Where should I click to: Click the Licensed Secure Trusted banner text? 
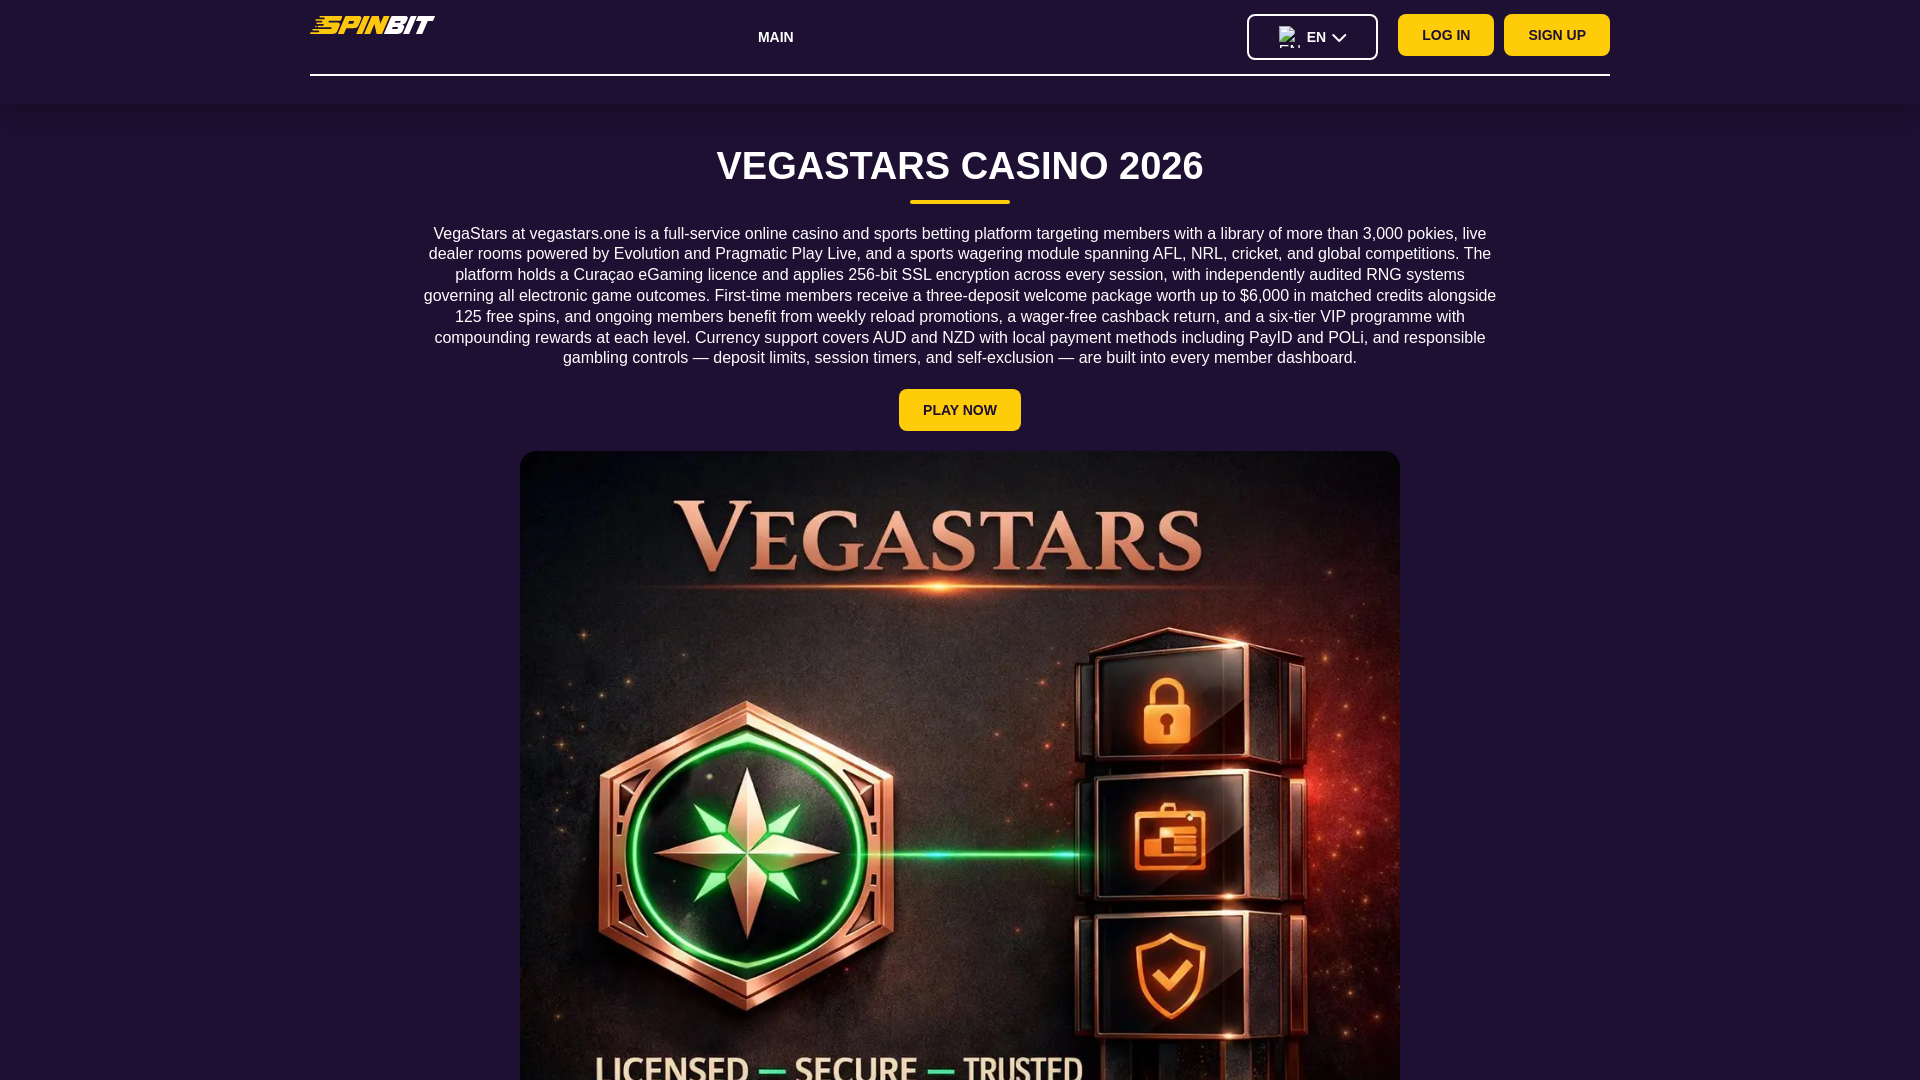(838, 1066)
